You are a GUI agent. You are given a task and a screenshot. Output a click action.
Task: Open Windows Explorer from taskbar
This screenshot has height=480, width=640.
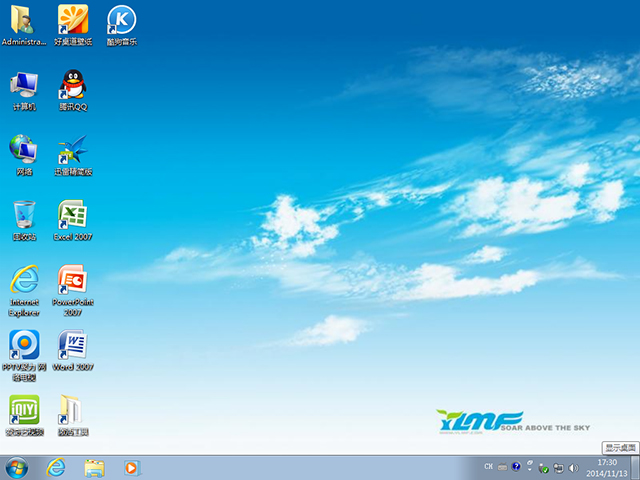(94, 467)
